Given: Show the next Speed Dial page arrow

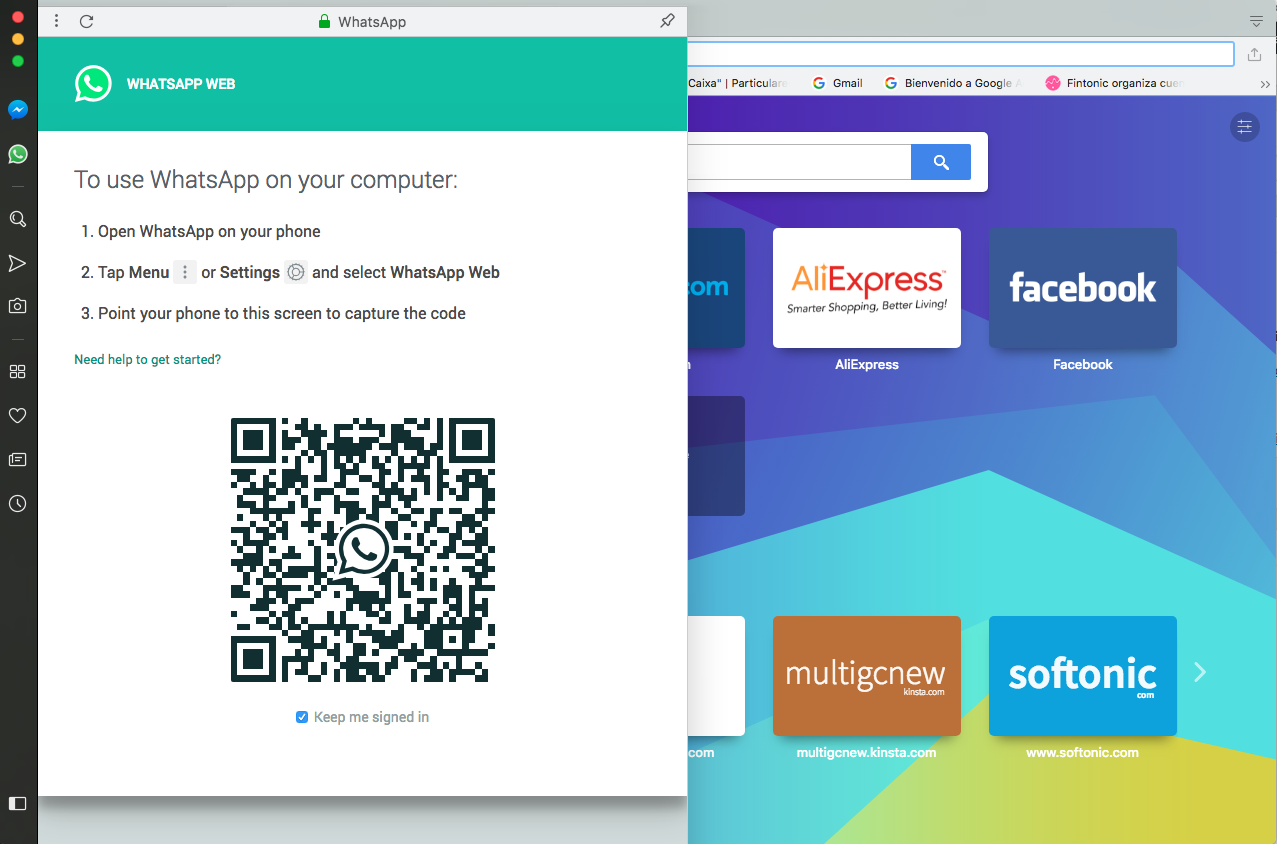Looking at the screenshot, I should pos(1200,672).
